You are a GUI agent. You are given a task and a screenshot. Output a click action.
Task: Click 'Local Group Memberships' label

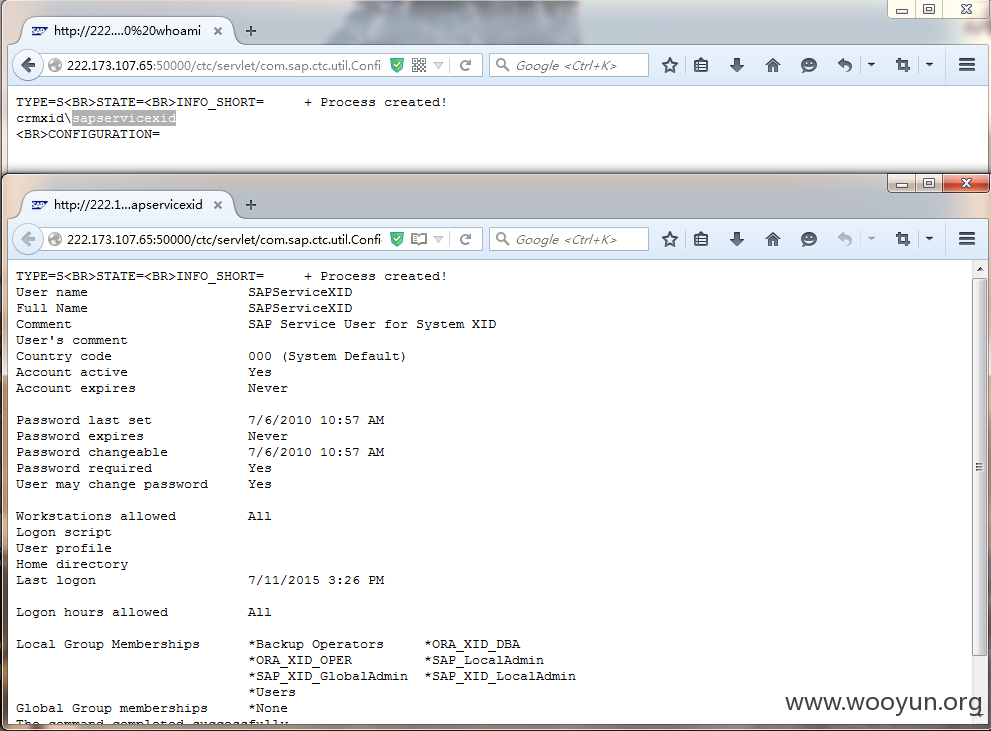107,644
